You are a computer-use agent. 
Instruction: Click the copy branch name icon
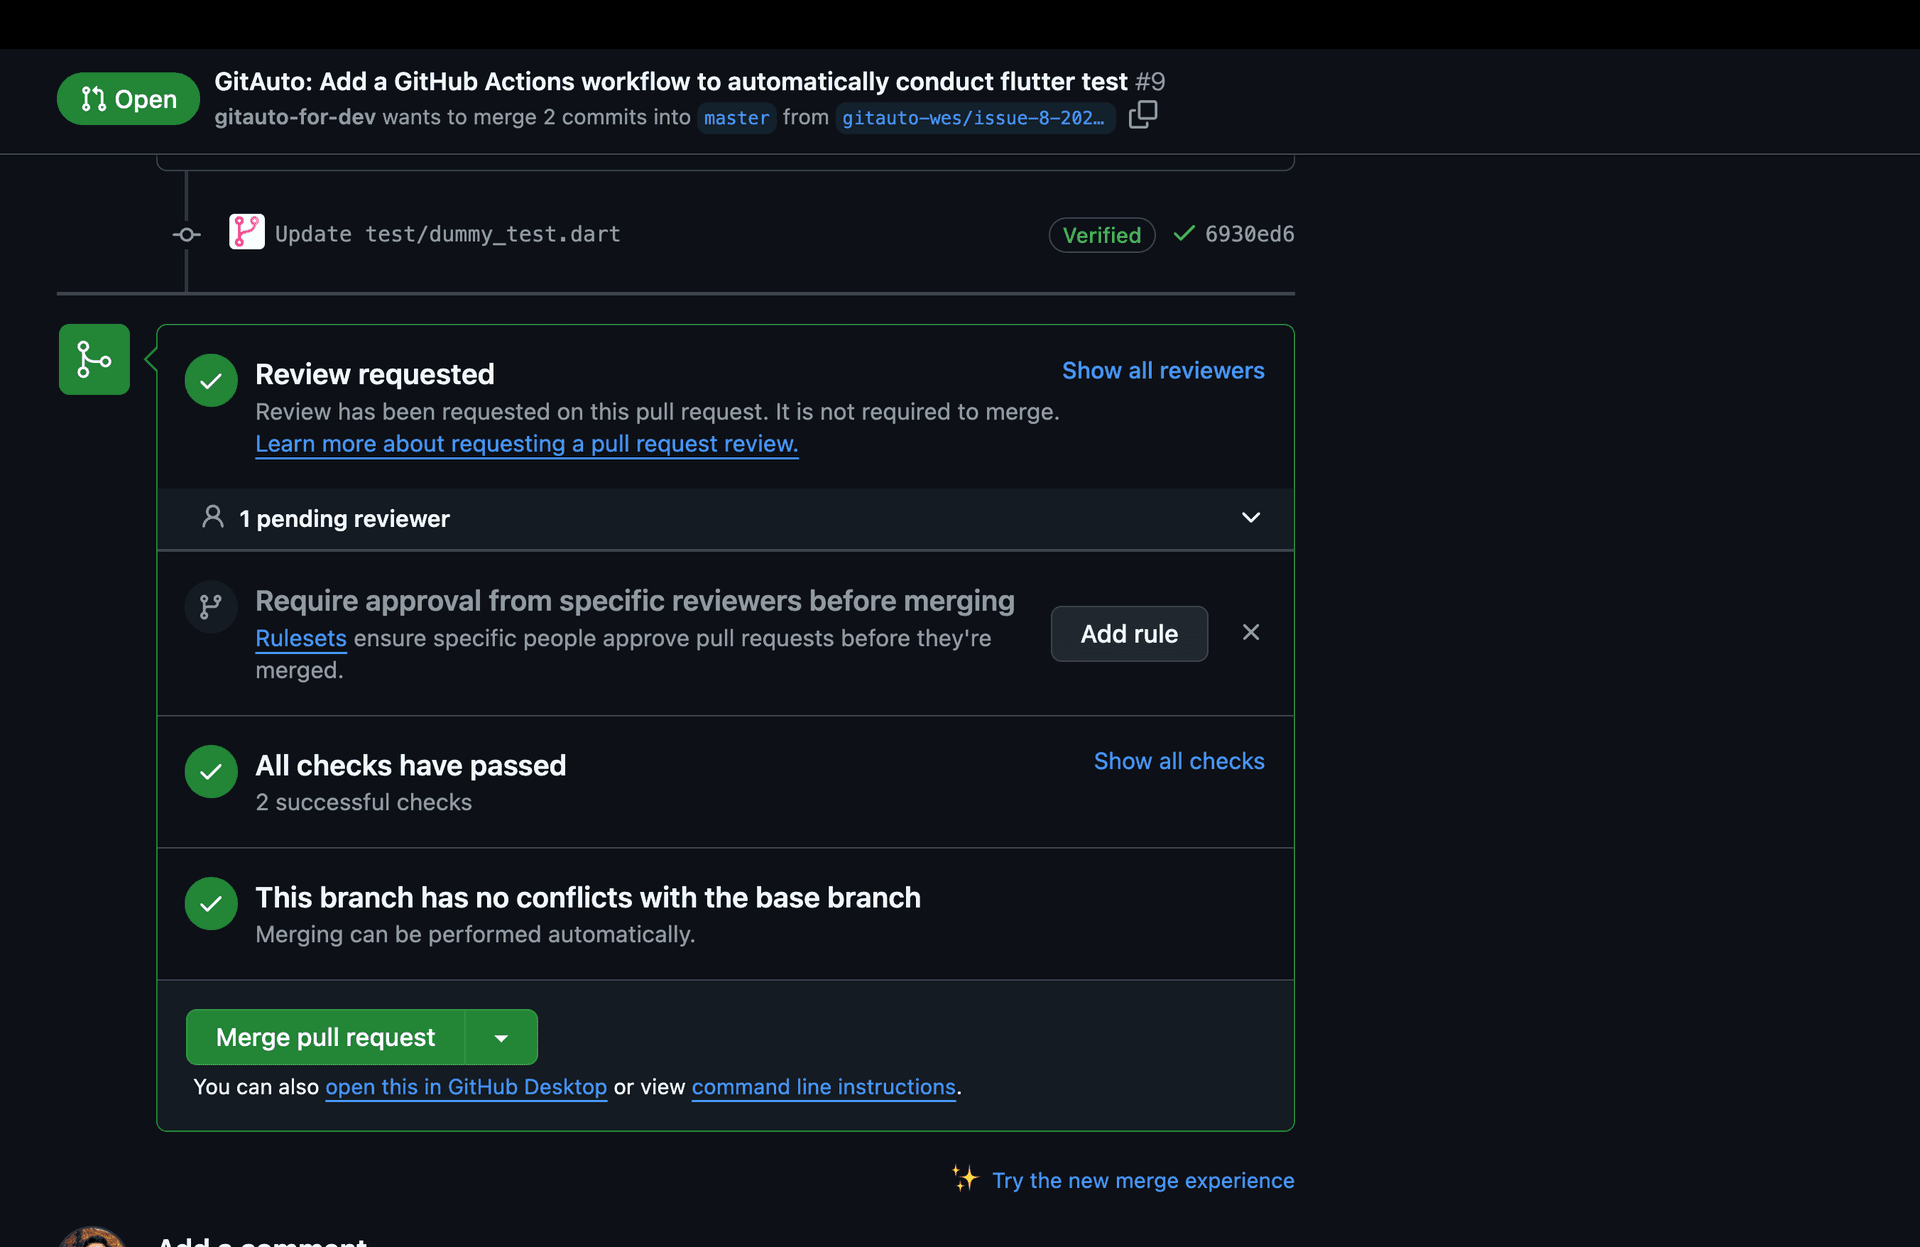[1143, 116]
